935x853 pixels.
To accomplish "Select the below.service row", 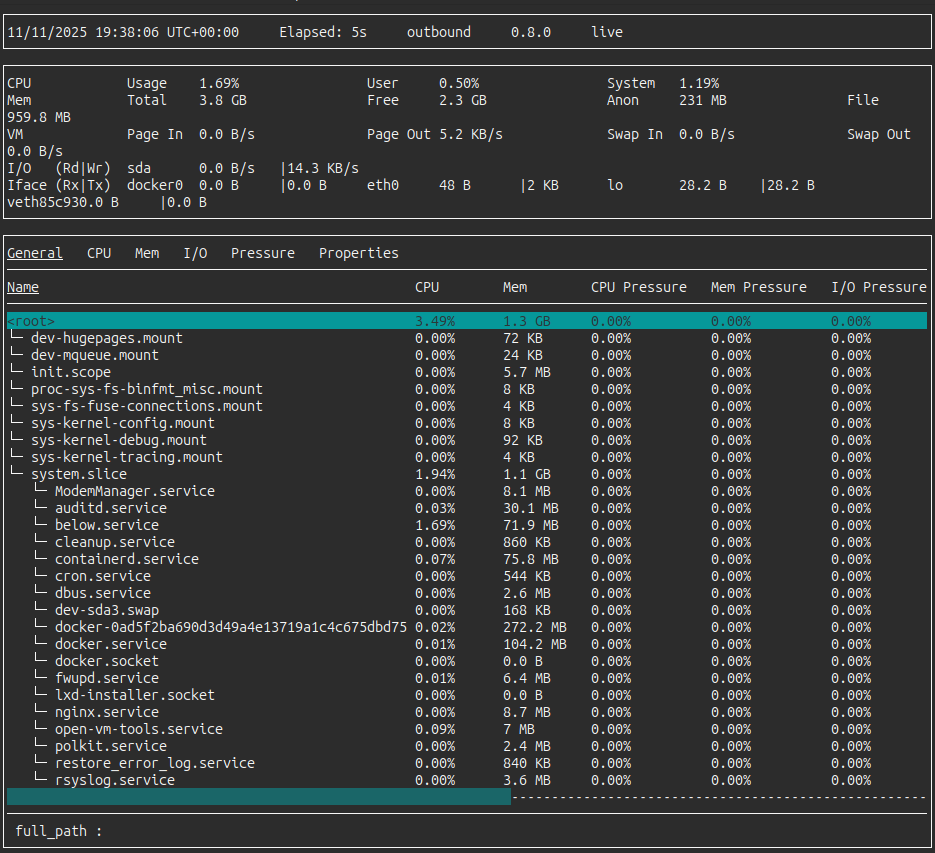I will [106, 525].
